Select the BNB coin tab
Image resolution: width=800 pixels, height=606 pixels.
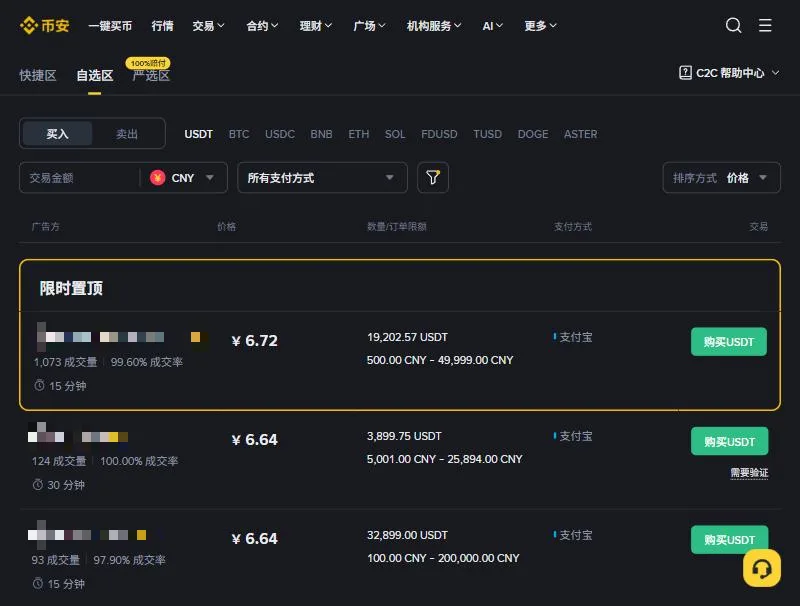click(x=321, y=134)
